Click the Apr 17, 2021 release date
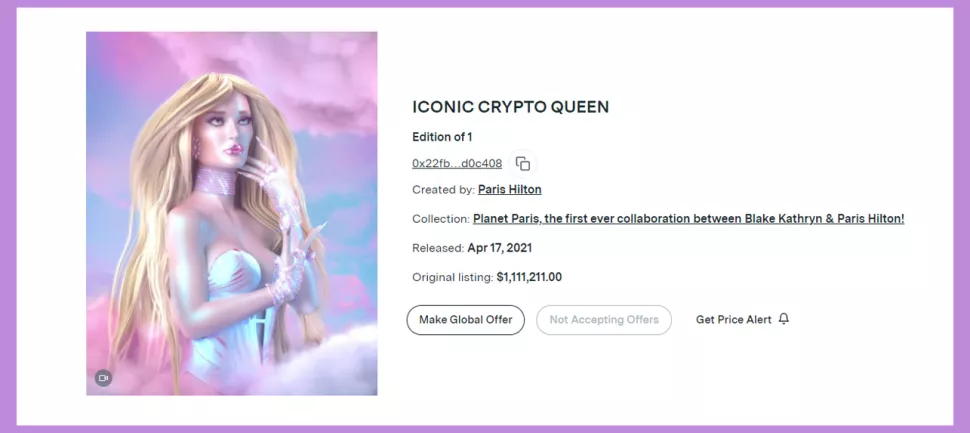This screenshot has width=970, height=433. (x=500, y=248)
